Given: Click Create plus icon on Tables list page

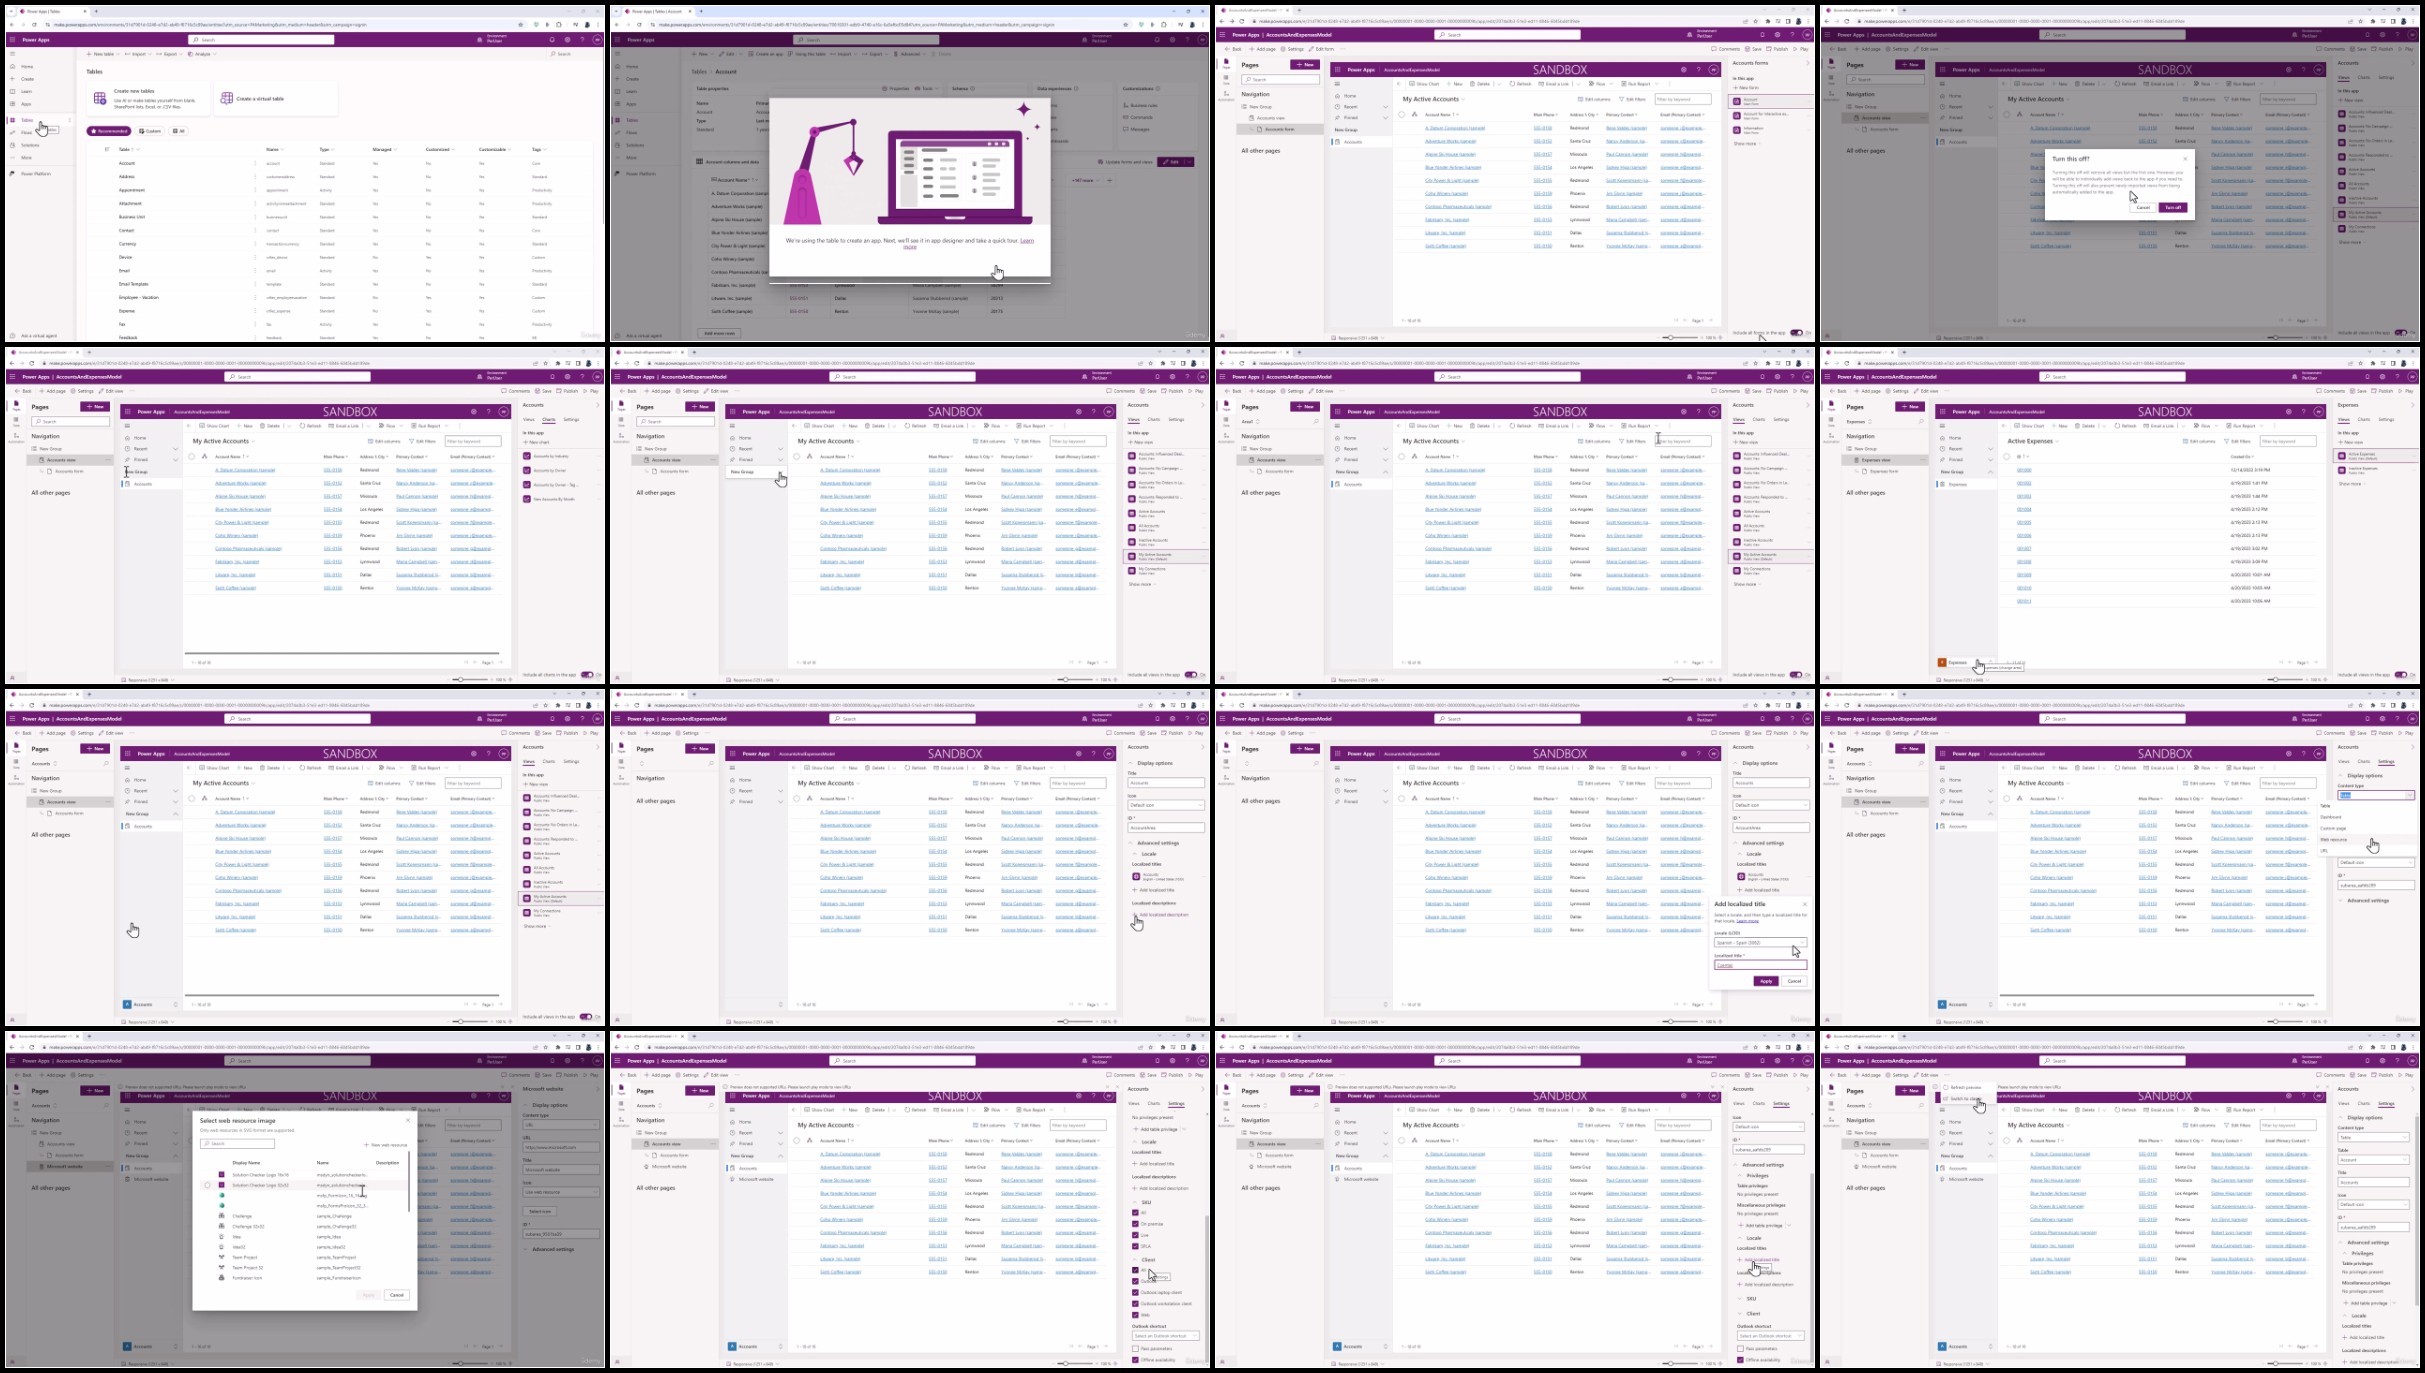Looking at the screenshot, I should 13,79.
